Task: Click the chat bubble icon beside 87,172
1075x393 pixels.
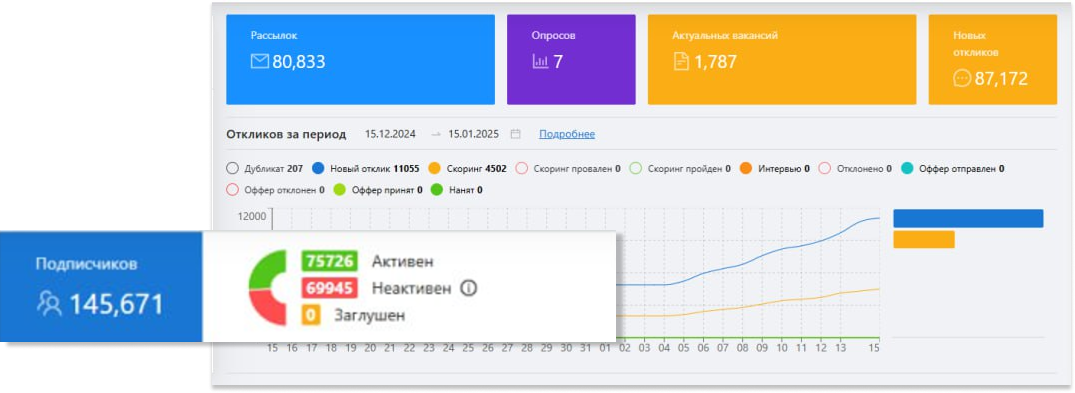Action: (x=962, y=78)
